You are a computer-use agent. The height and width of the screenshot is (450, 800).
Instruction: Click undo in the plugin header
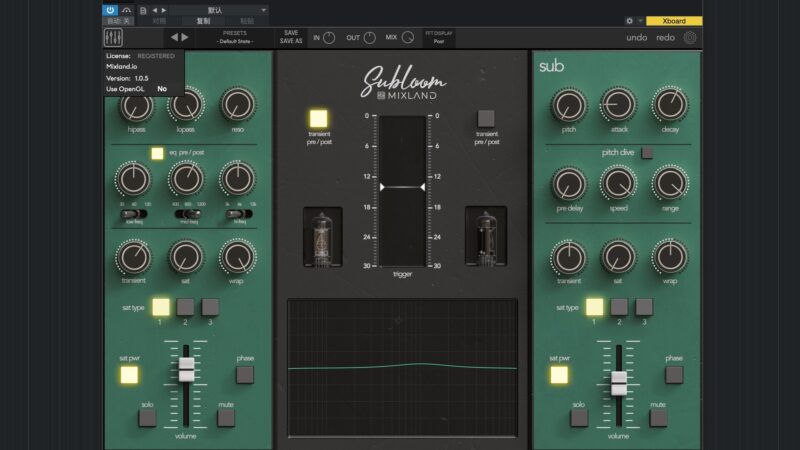(636, 38)
